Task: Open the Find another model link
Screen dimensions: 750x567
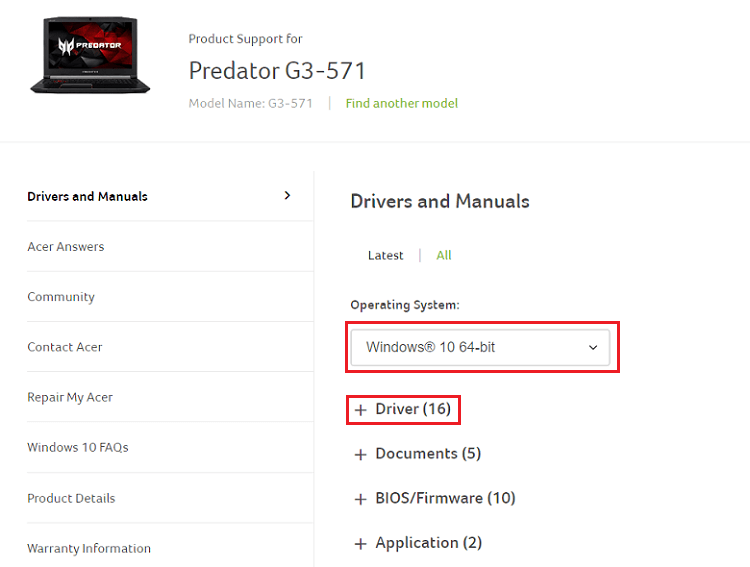Action: [x=402, y=103]
